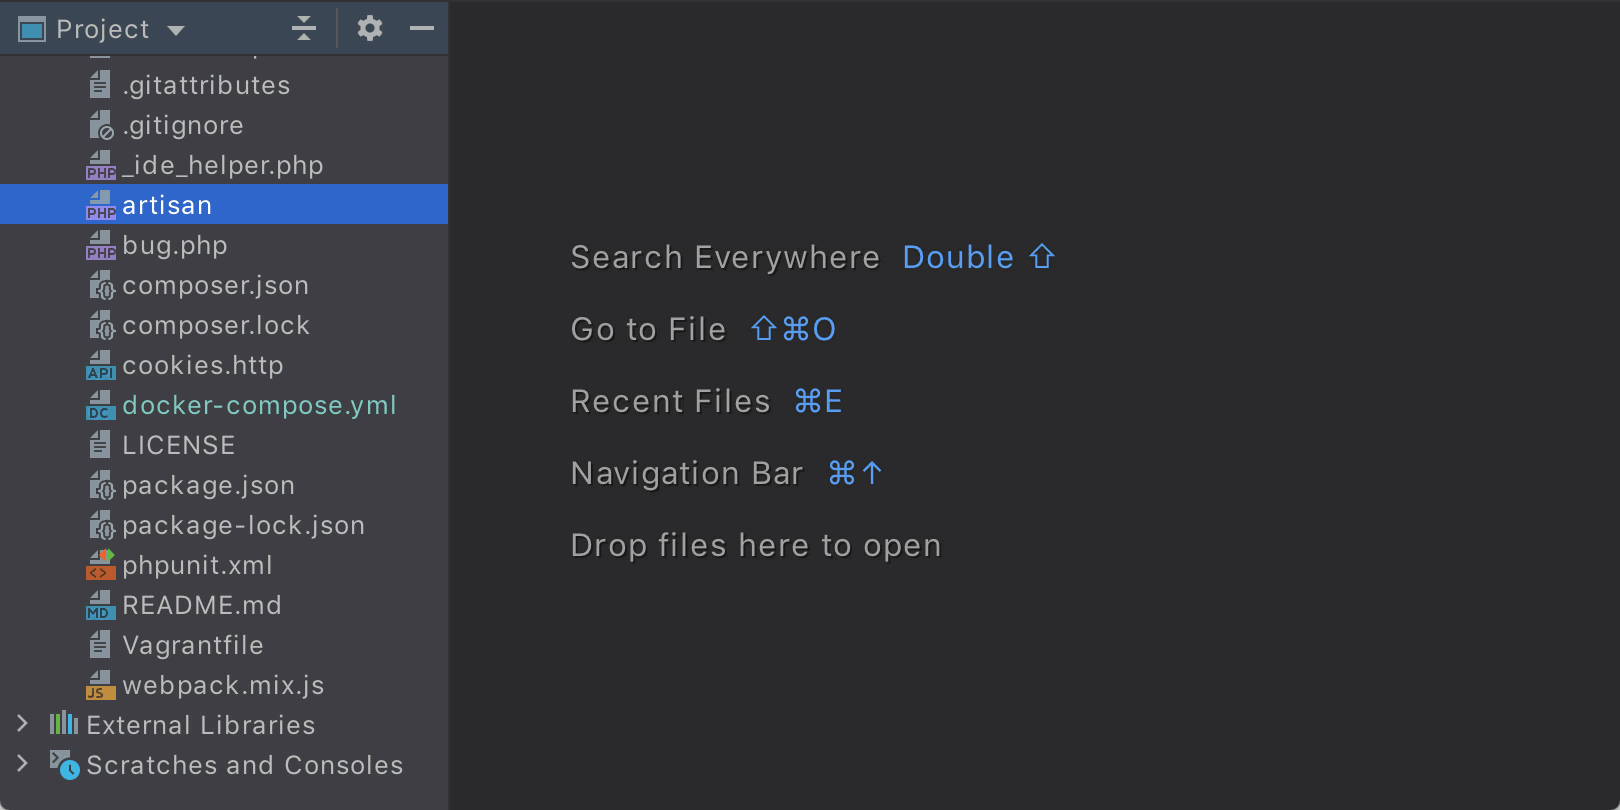Screen dimensions: 1620x810
Task: Click the Docker Compose file icon
Action: (101, 406)
